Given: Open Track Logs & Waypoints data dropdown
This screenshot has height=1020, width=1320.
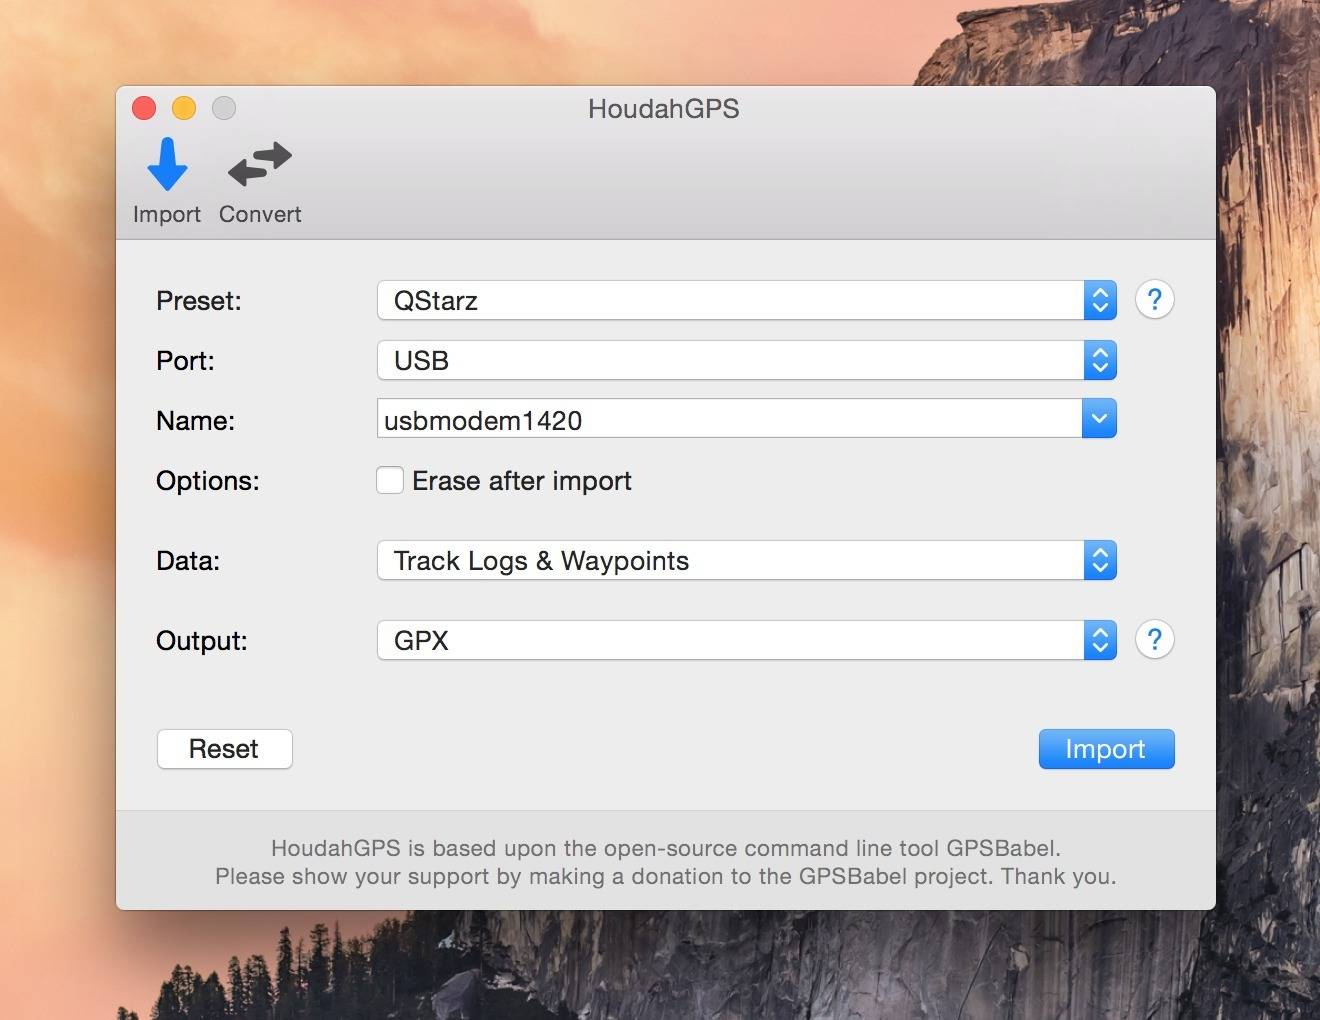Looking at the screenshot, I should tap(746, 560).
